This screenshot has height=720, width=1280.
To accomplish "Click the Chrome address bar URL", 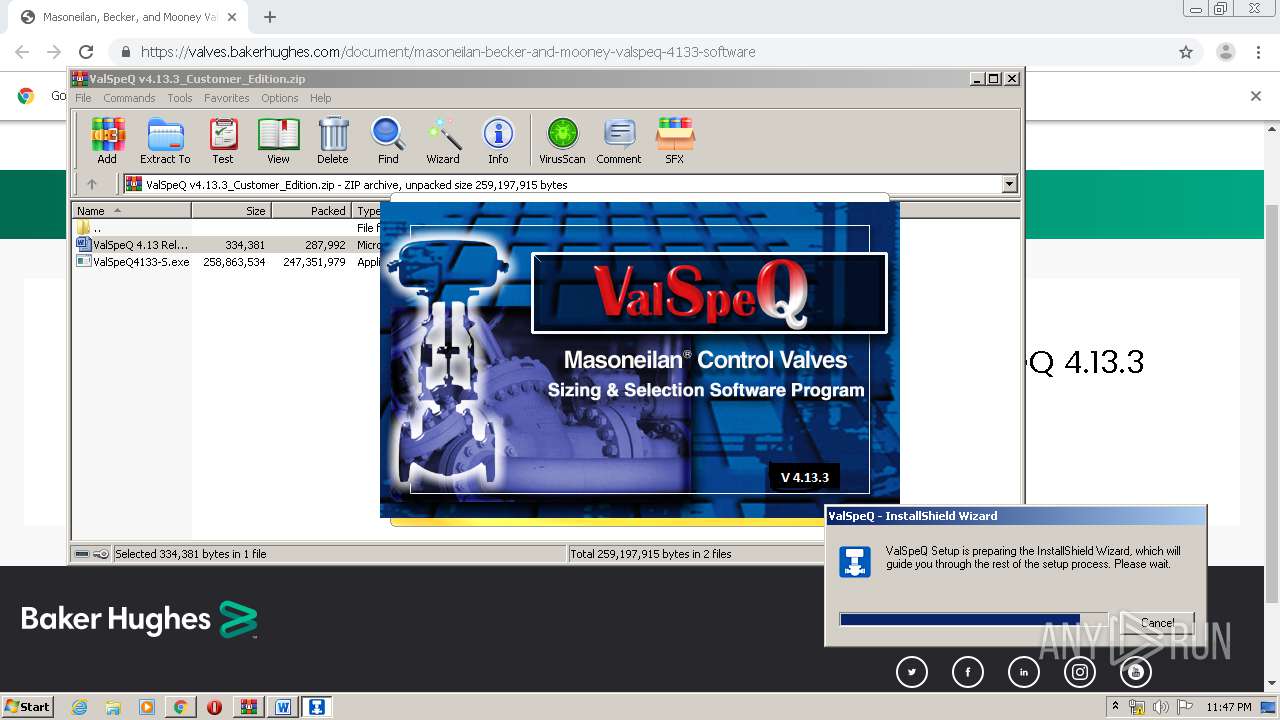I will [x=448, y=52].
